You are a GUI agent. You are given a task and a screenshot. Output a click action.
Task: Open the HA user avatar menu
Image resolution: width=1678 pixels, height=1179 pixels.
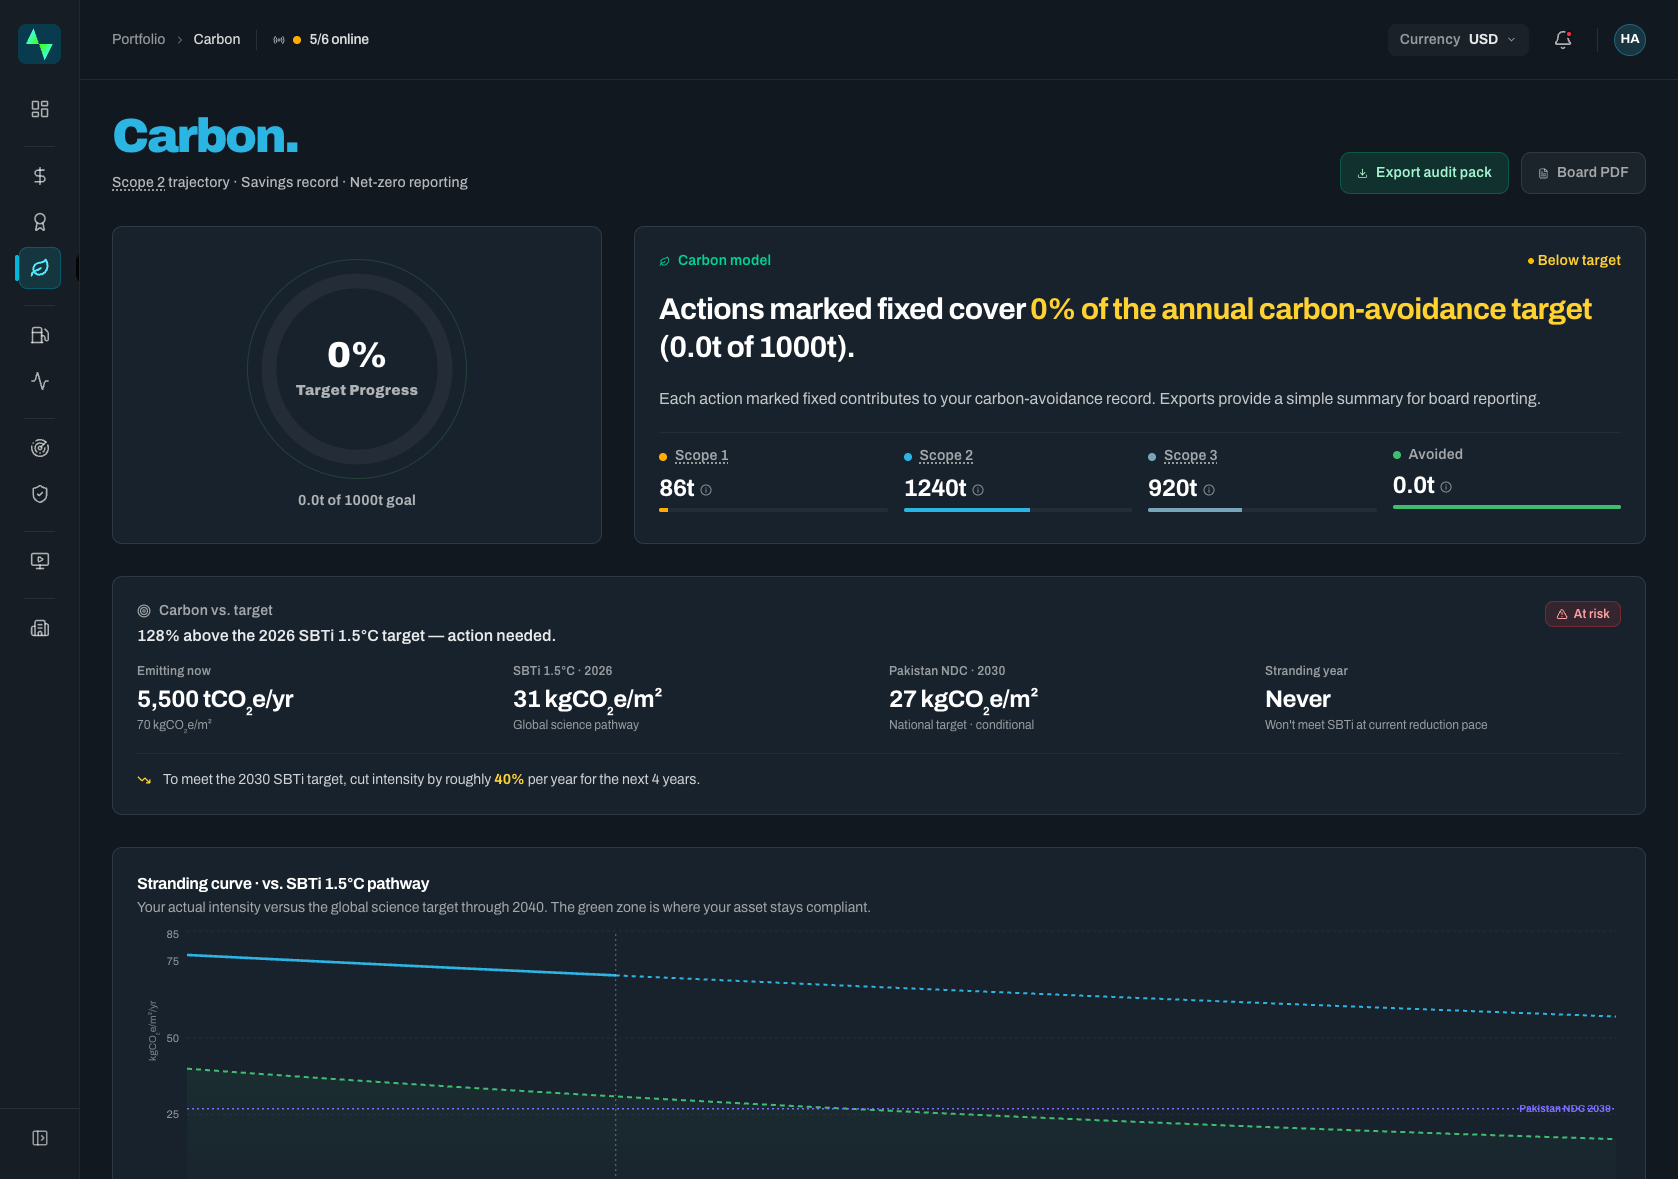click(1630, 40)
